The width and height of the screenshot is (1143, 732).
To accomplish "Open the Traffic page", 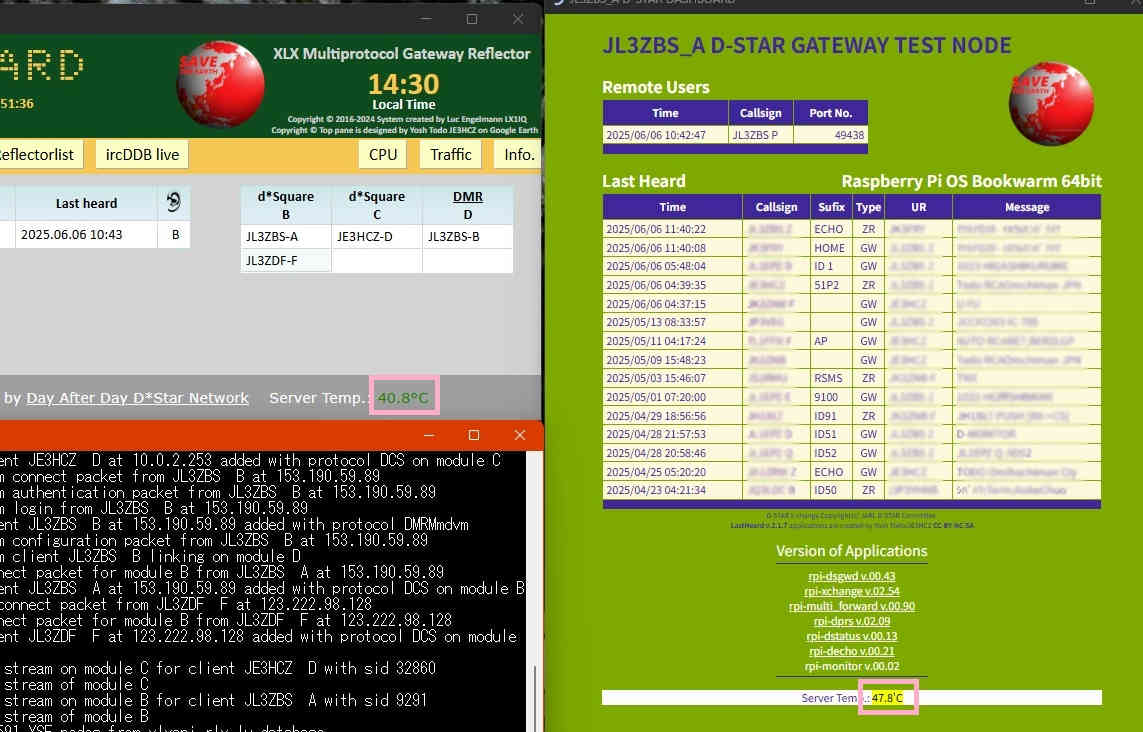I will [x=451, y=154].
